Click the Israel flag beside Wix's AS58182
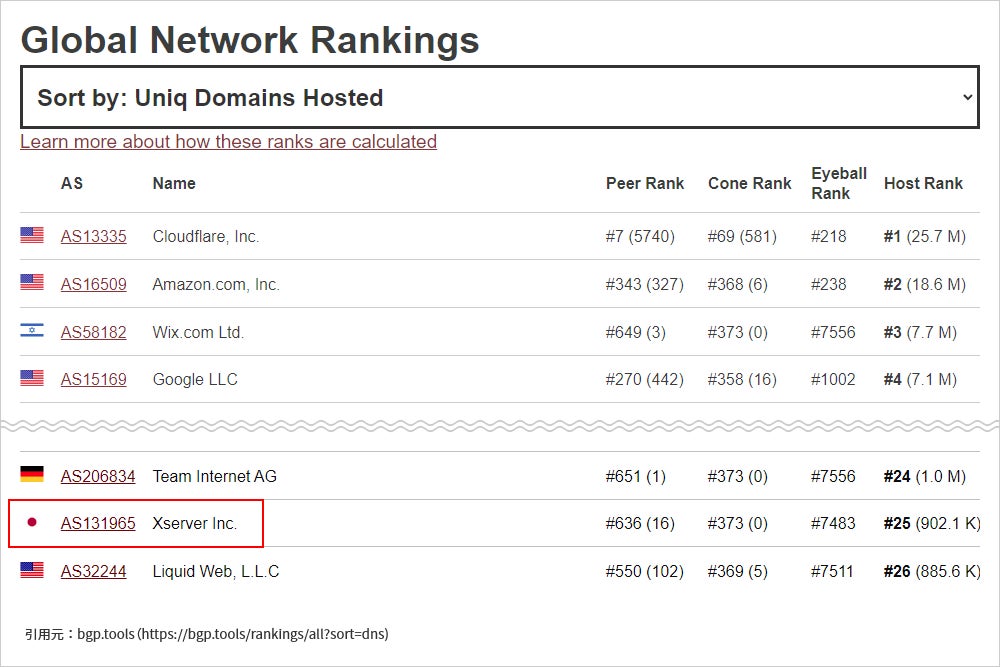 32,330
